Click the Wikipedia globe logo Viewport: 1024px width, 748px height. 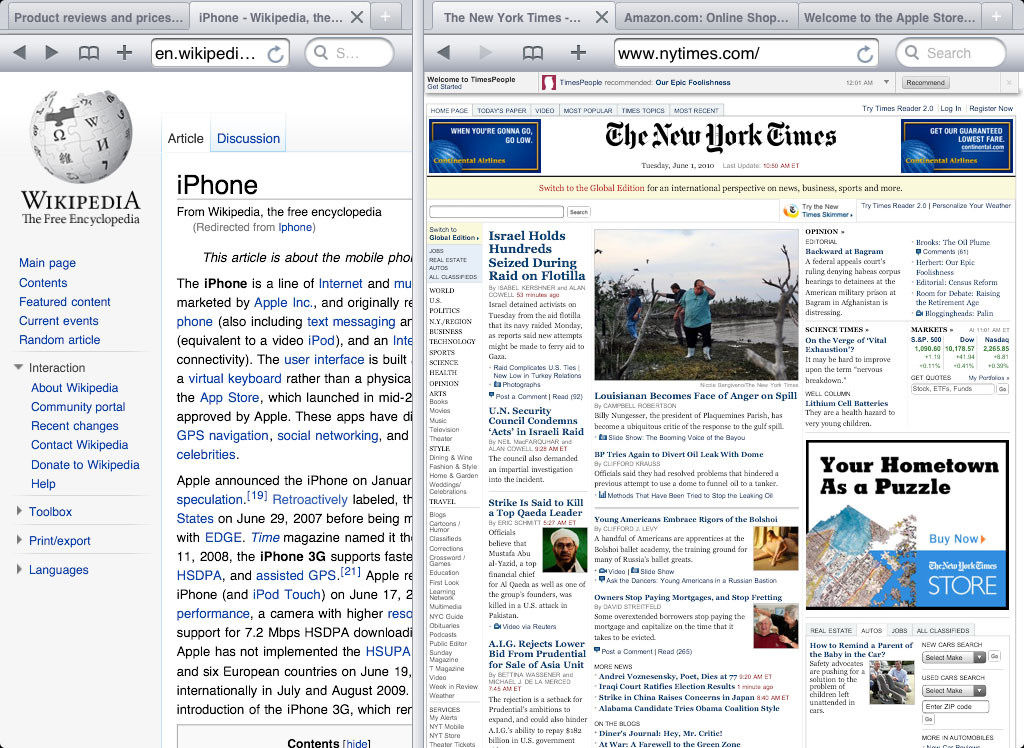81,137
